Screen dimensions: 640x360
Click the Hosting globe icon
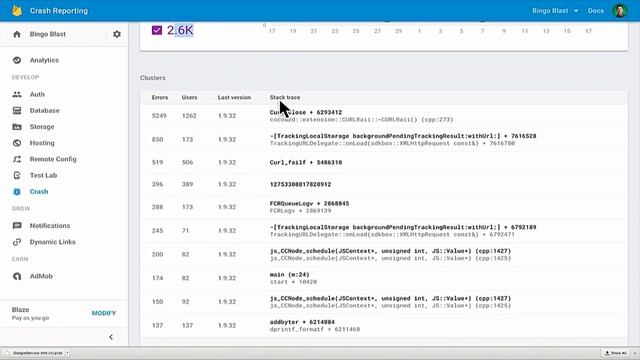point(17,143)
